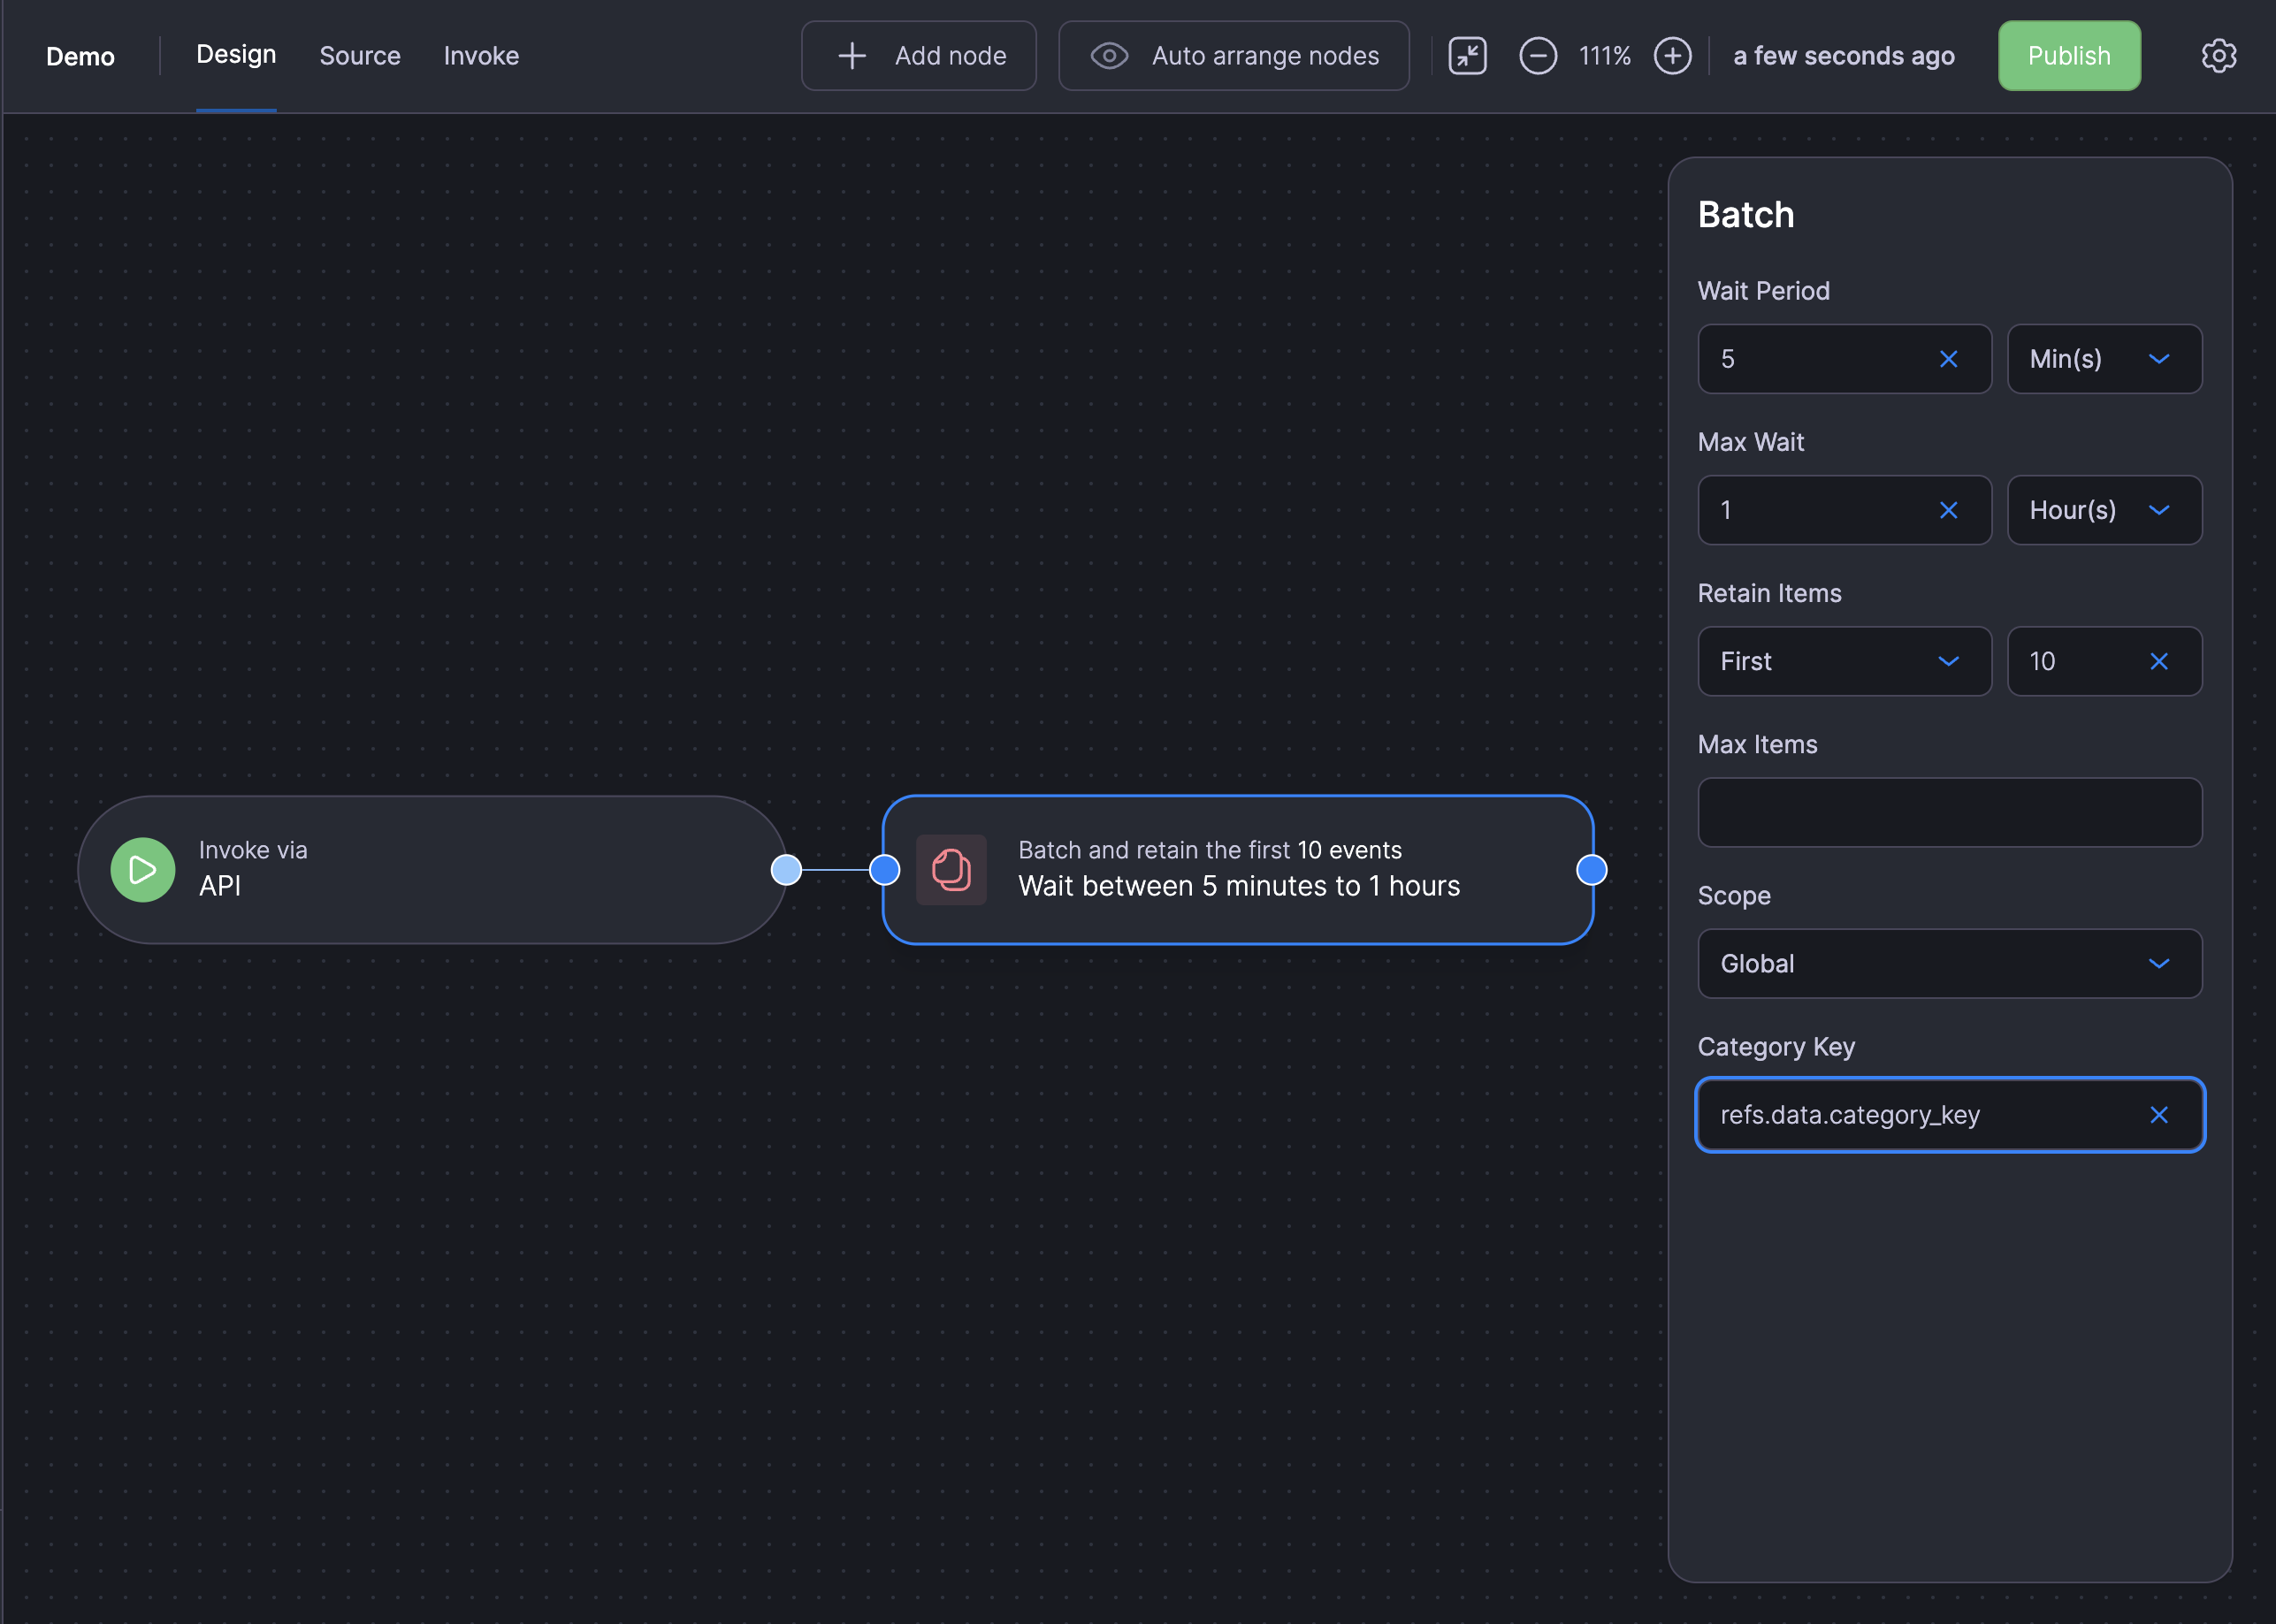Screen dimensions: 2276x1624
Task: Clear the Wait Period value with the X
Action: [x=1949, y=358]
